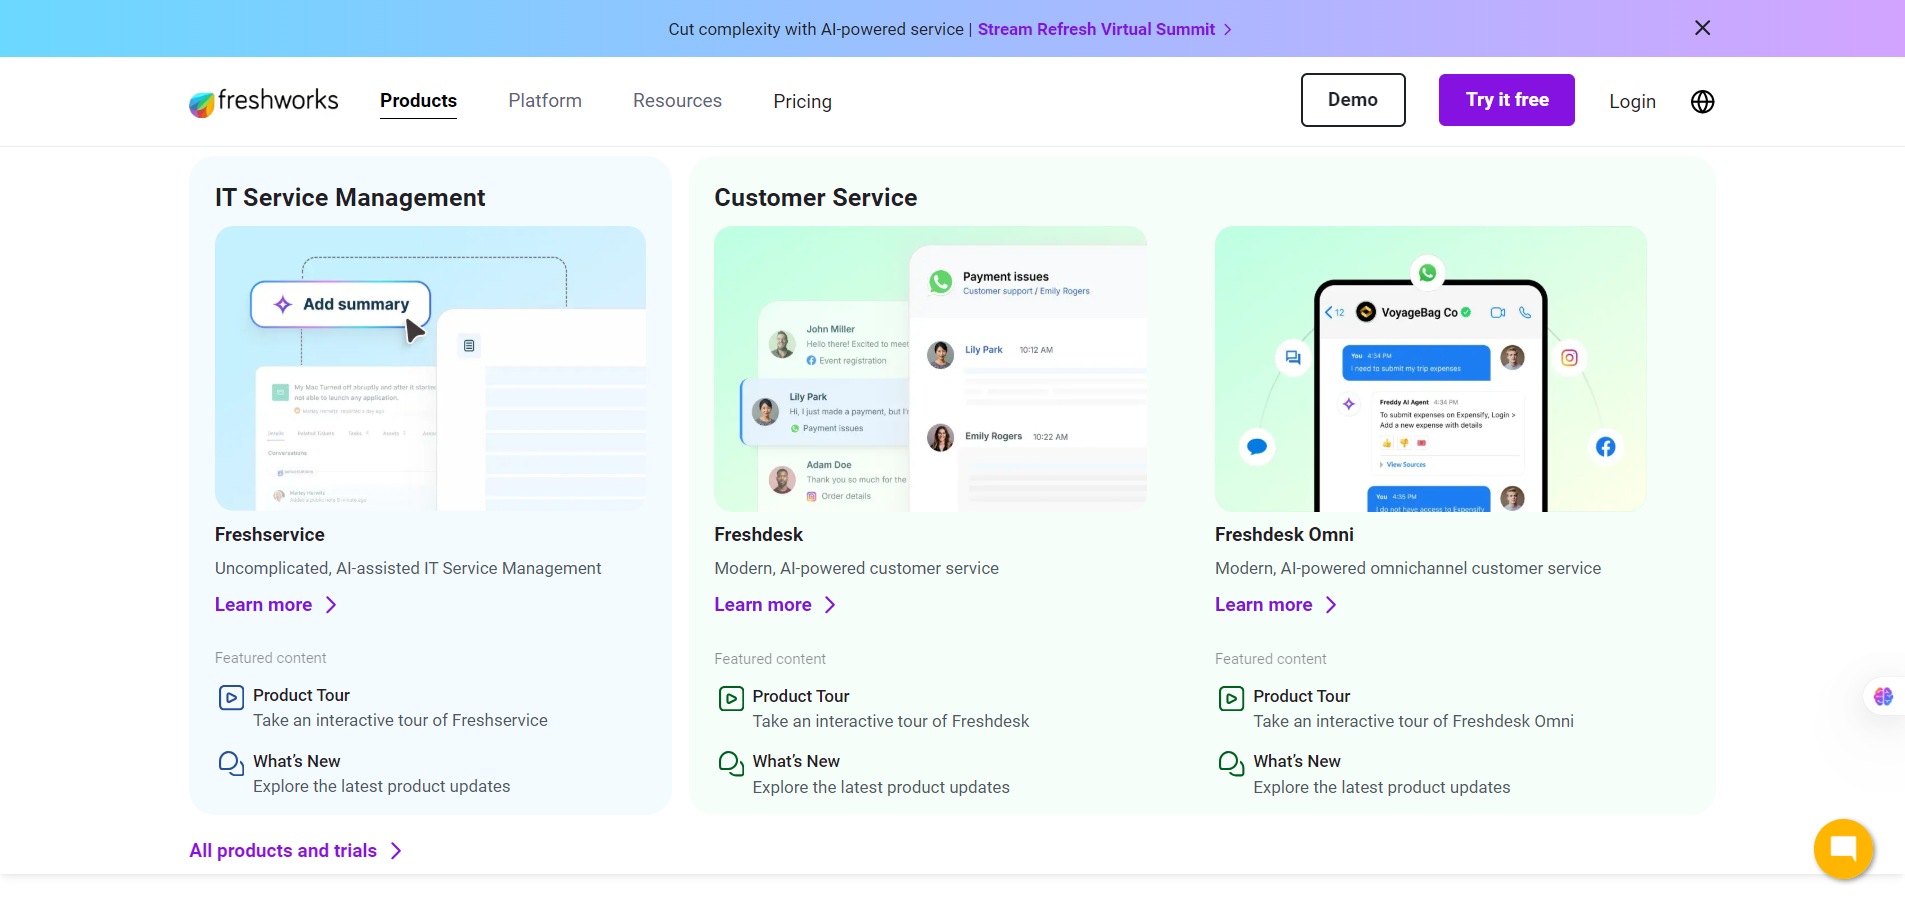The width and height of the screenshot is (1905, 905).
Task: Open the Platform menu
Action: (545, 101)
